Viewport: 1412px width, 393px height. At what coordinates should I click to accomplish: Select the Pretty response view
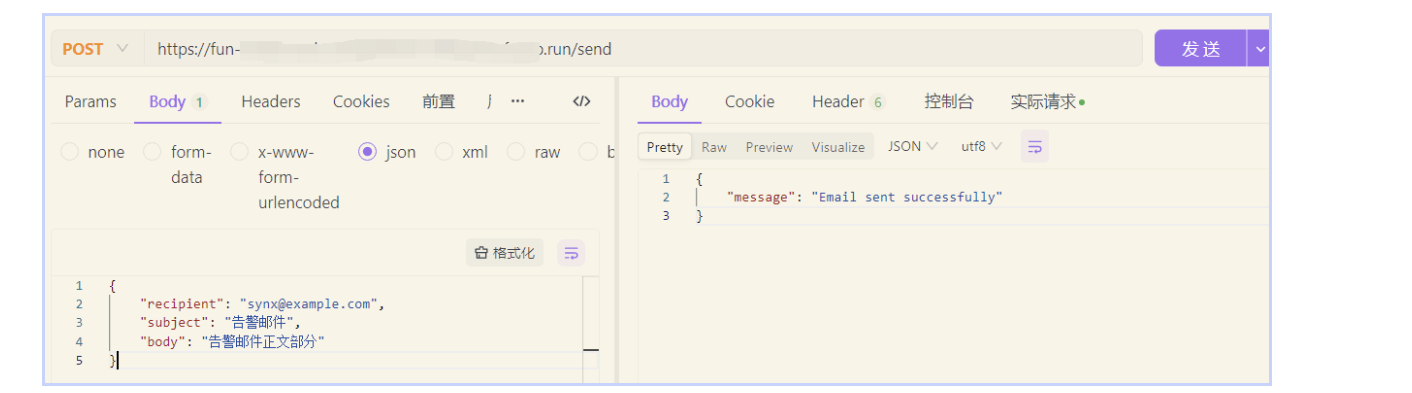[665, 147]
